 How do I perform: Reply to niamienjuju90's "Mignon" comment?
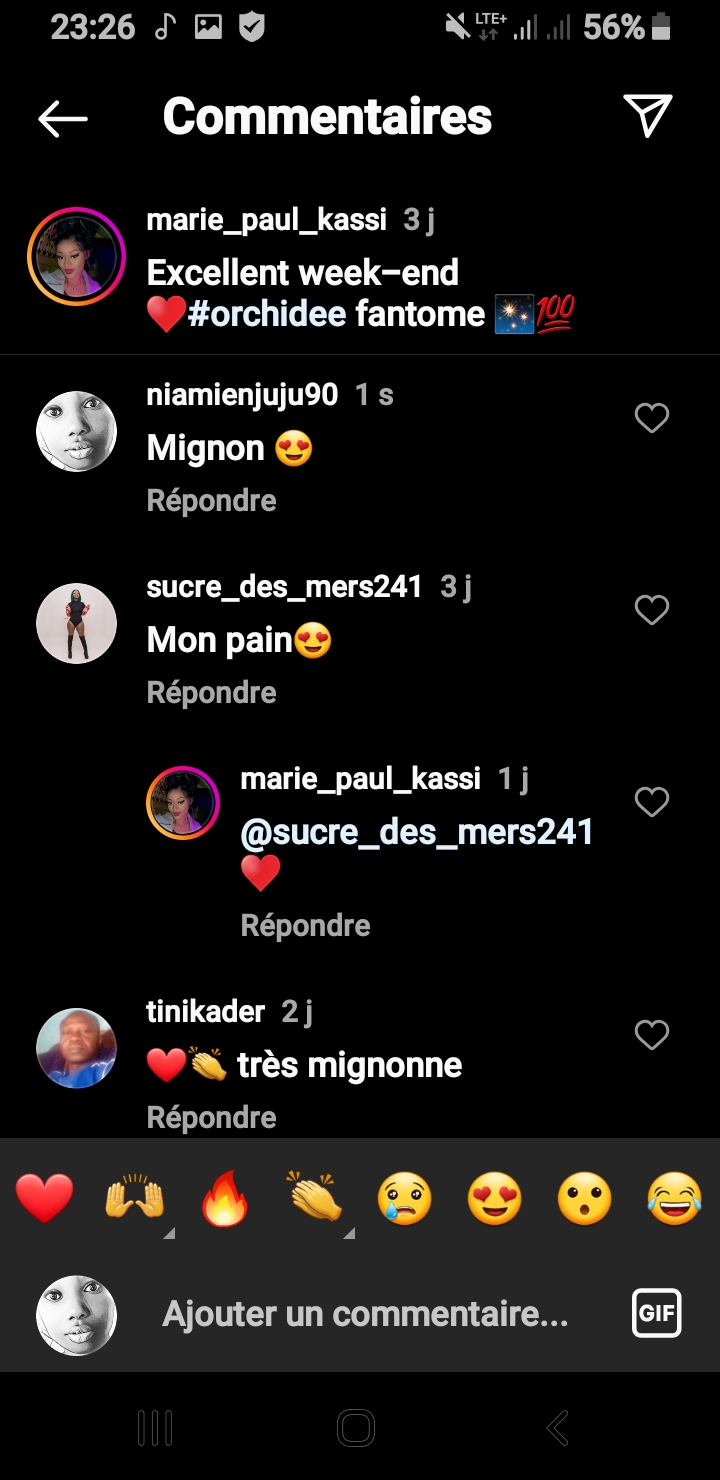(x=211, y=500)
